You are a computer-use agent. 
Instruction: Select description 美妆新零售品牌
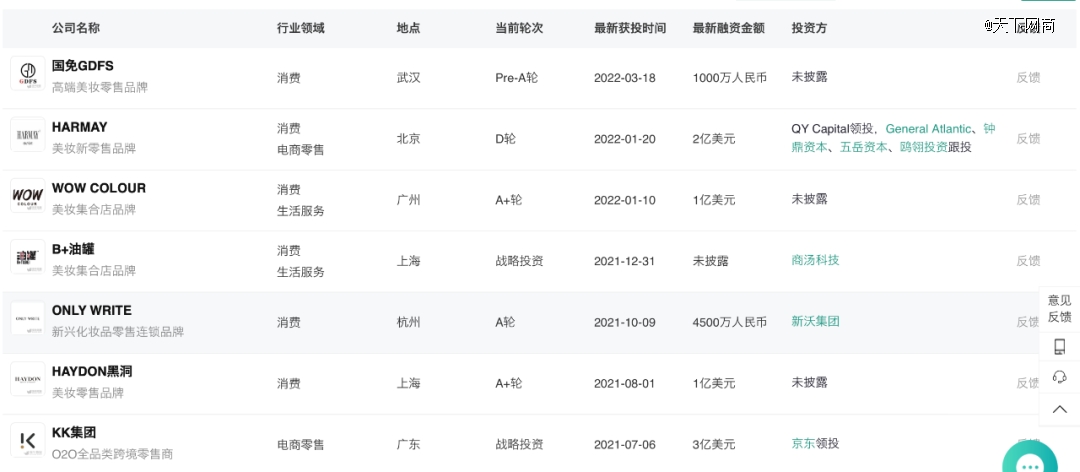tap(94, 148)
